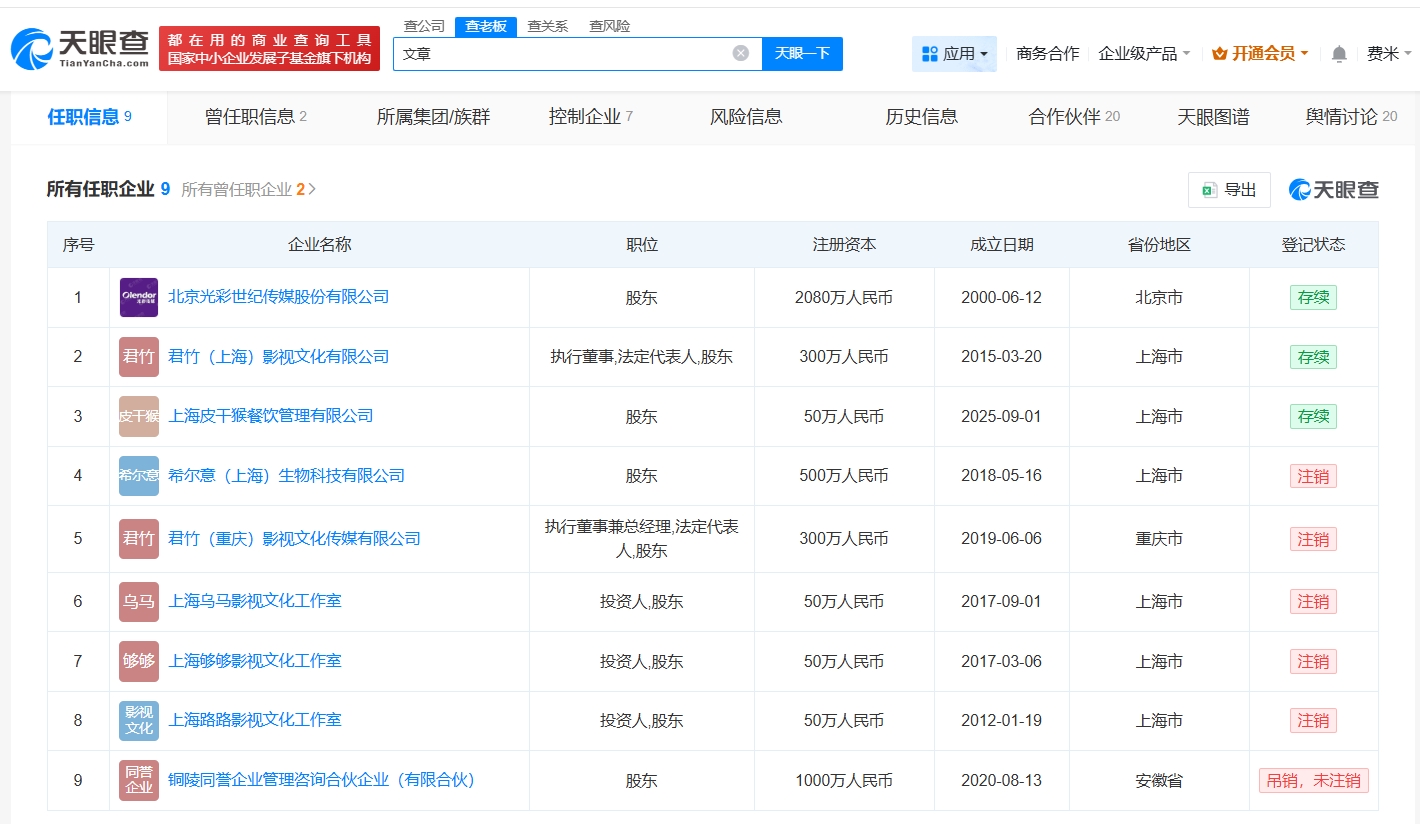Screen dimensions: 1420x824
Task: Open the 历史信息 tab
Action: [921, 117]
